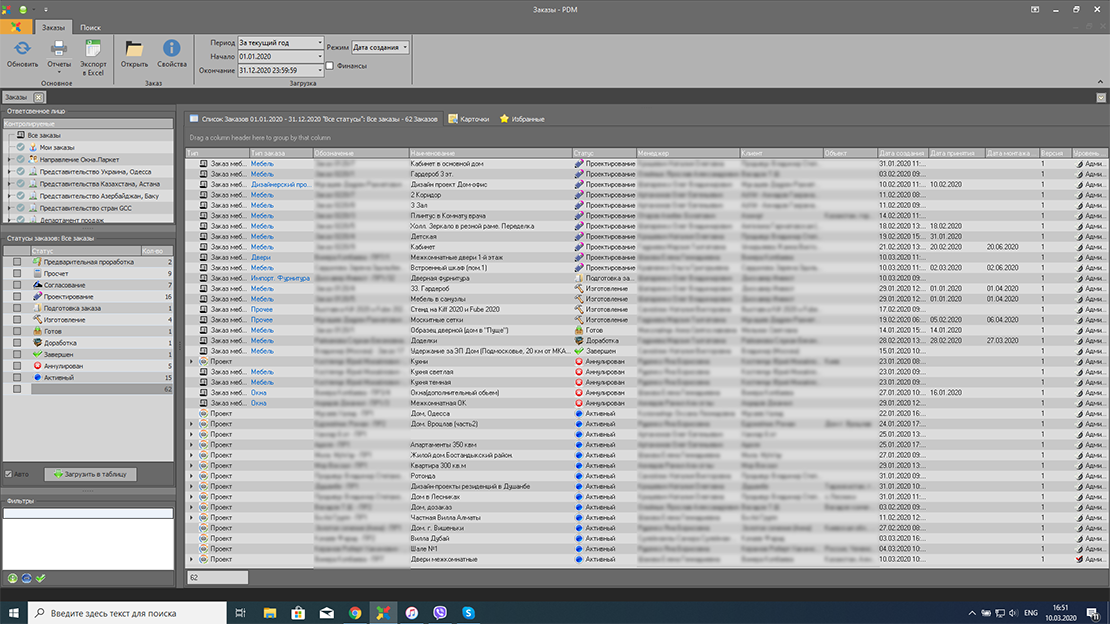
Task: Open the Начало date dropdown
Action: point(319,57)
